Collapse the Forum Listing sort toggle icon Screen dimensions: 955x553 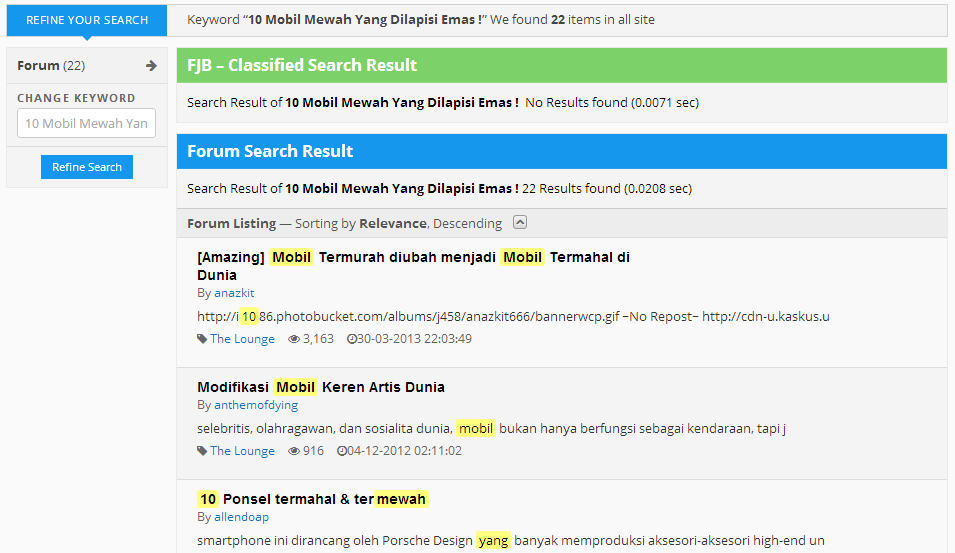tap(520, 222)
